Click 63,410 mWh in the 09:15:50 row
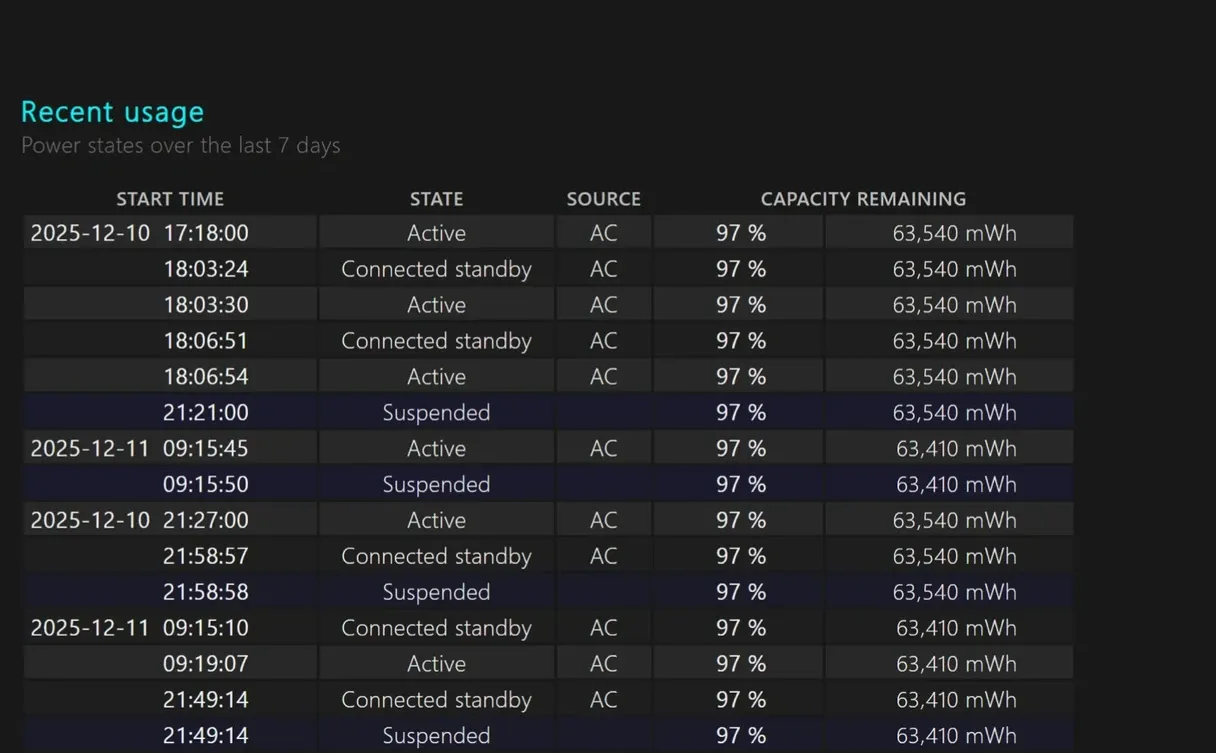This screenshot has height=753, width=1216. (x=955, y=485)
